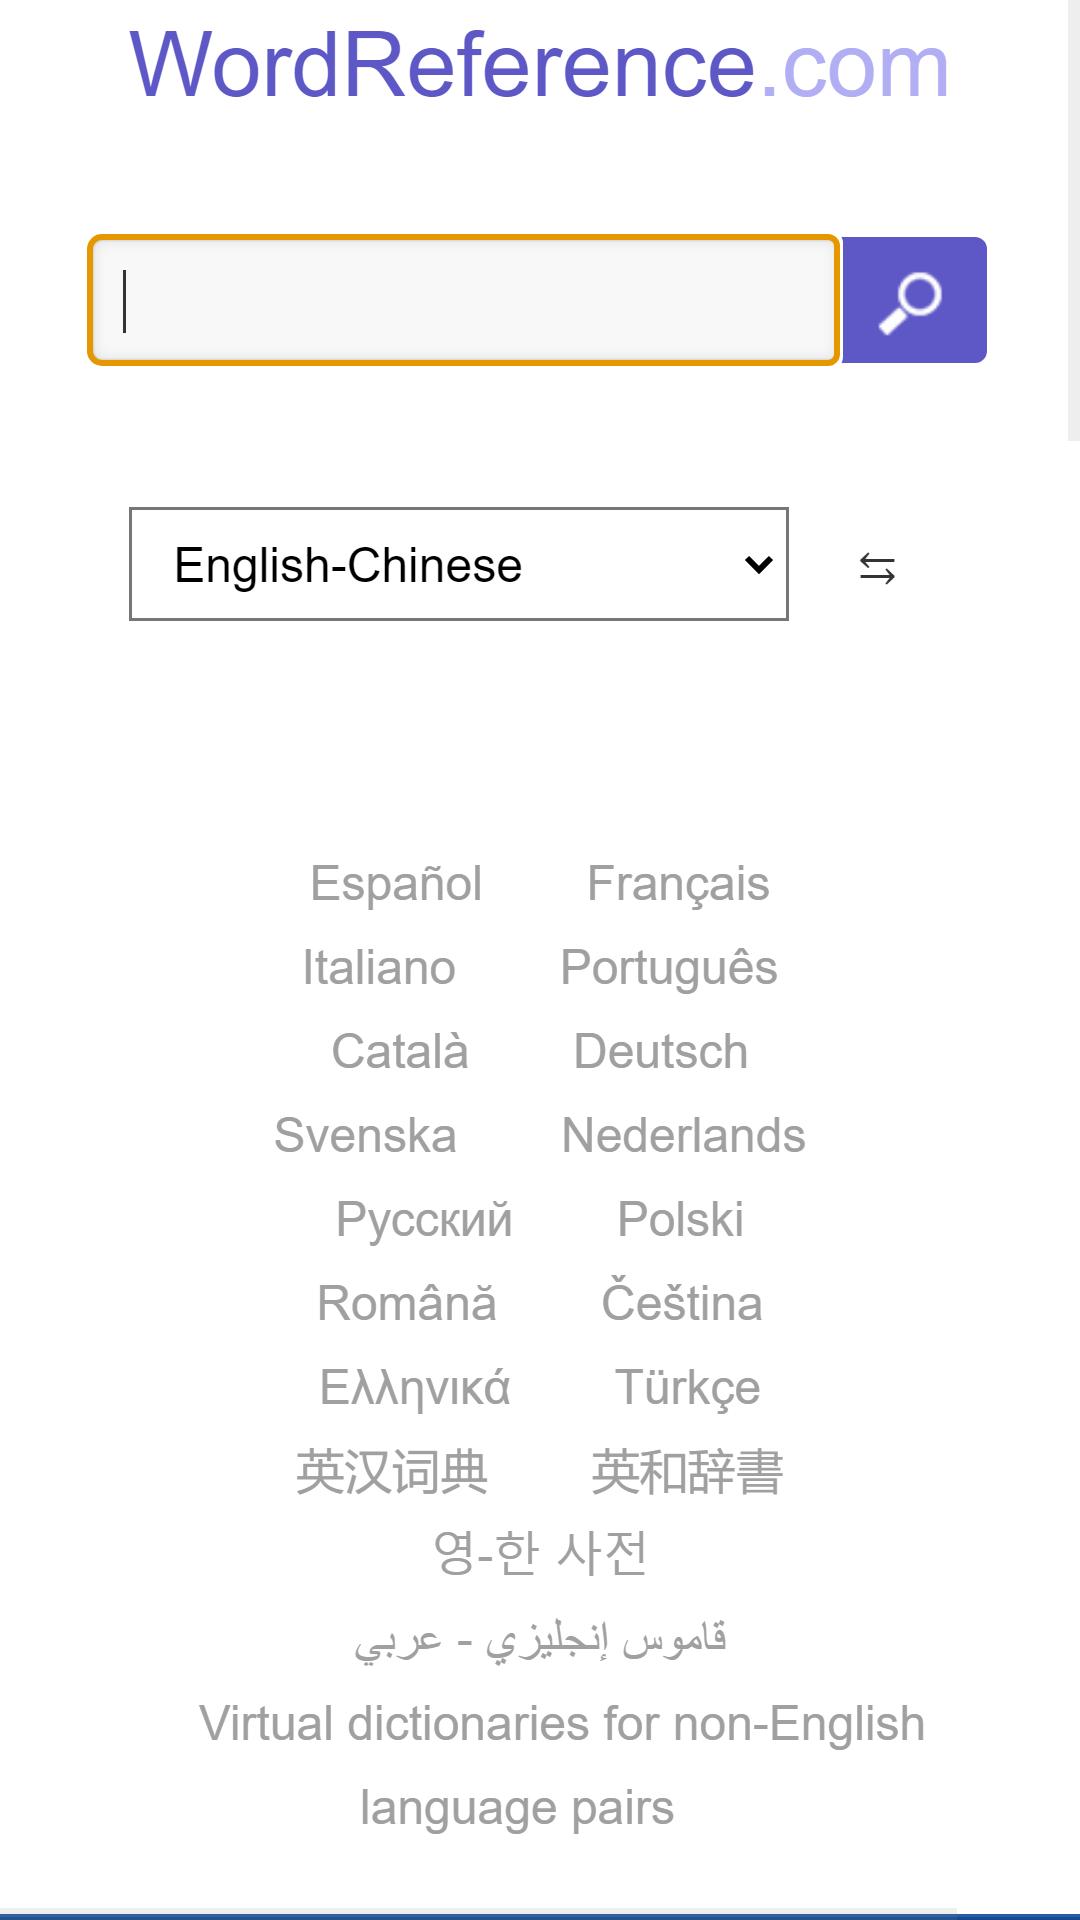Open the WordReference.com logo link
Image resolution: width=1080 pixels, height=1920 pixels.
(x=540, y=65)
